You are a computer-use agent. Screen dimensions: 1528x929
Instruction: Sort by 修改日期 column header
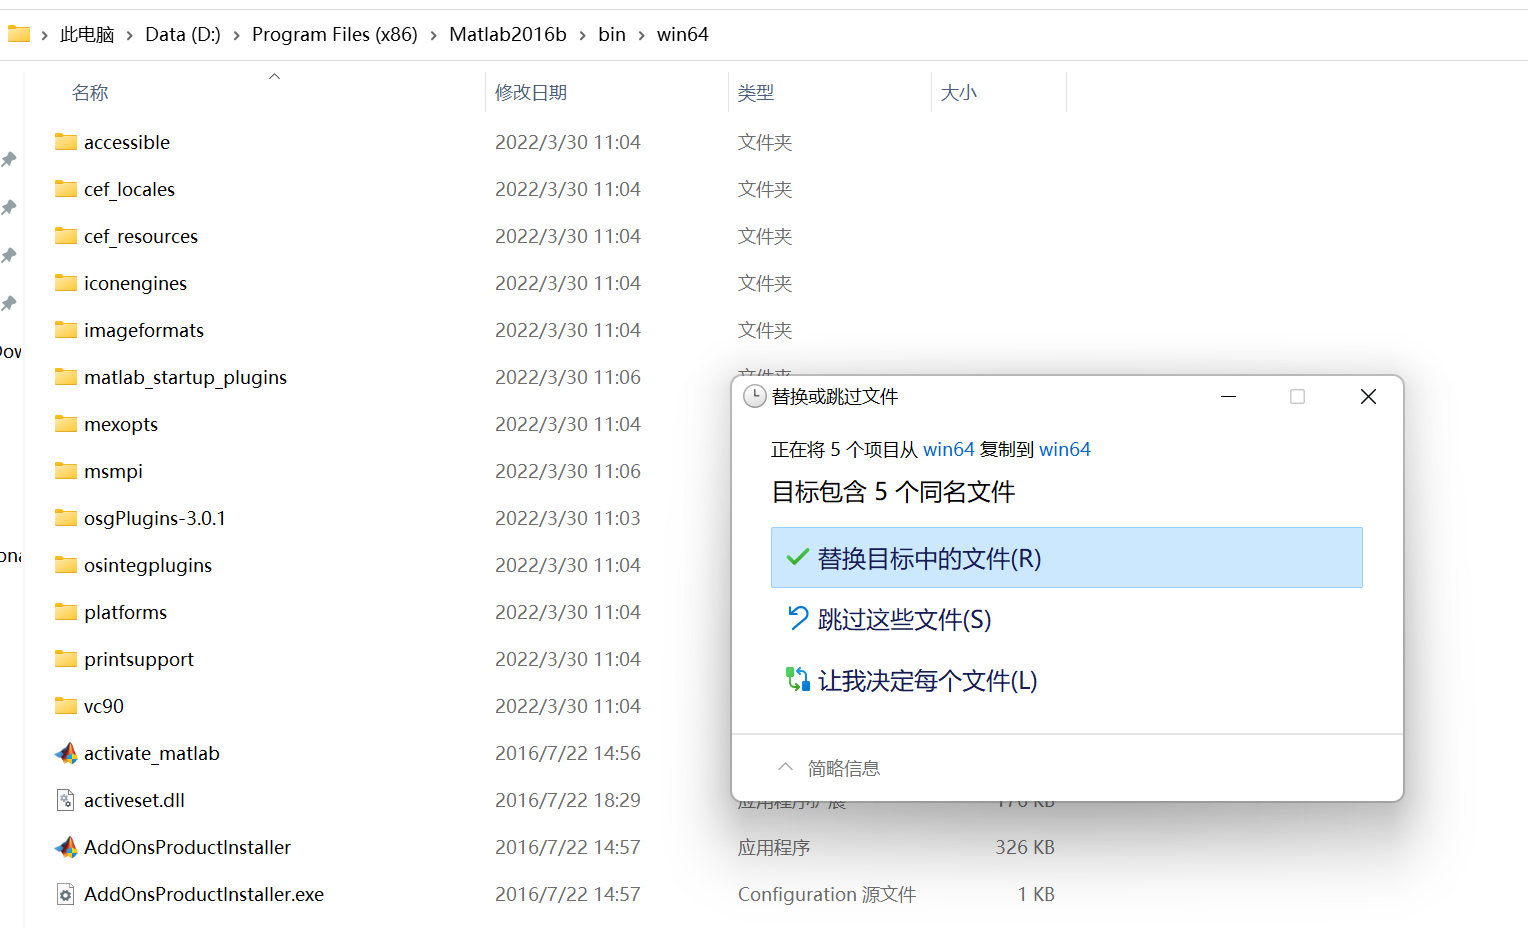[x=531, y=92]
